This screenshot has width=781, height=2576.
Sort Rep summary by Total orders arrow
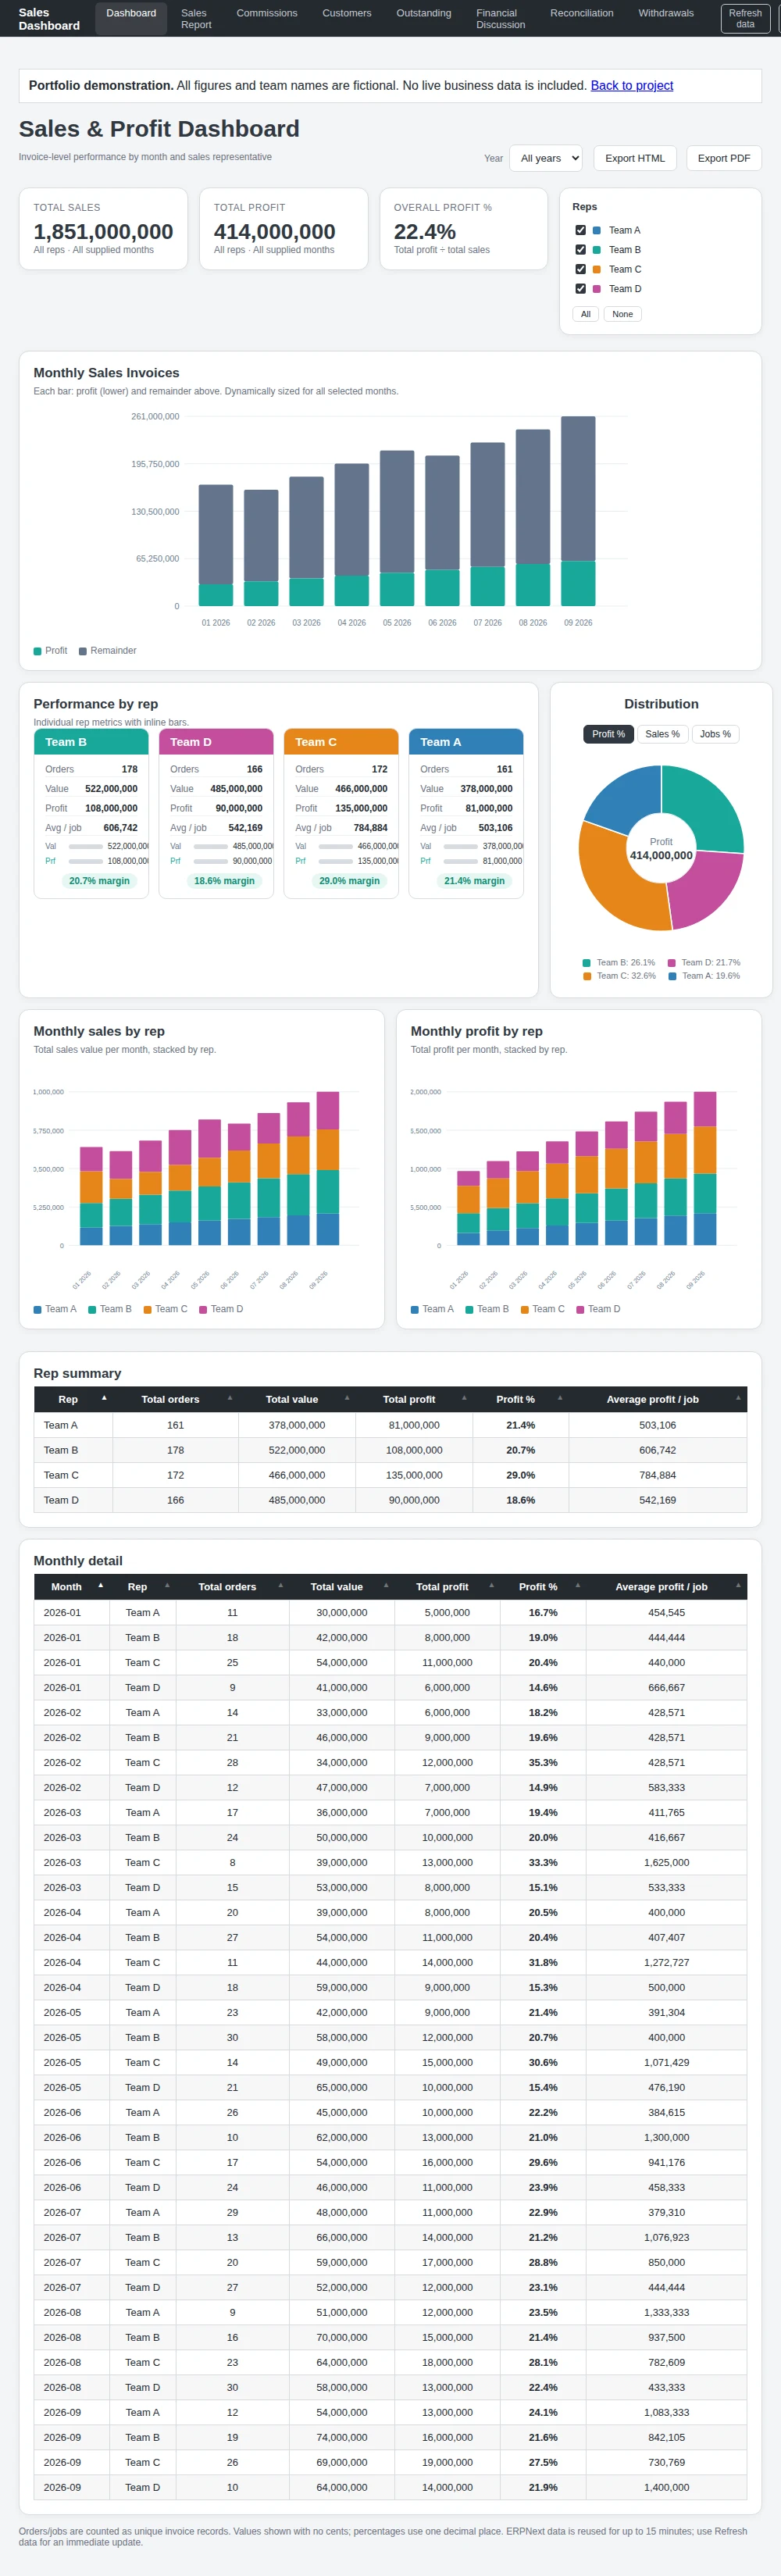(230, 1398)
